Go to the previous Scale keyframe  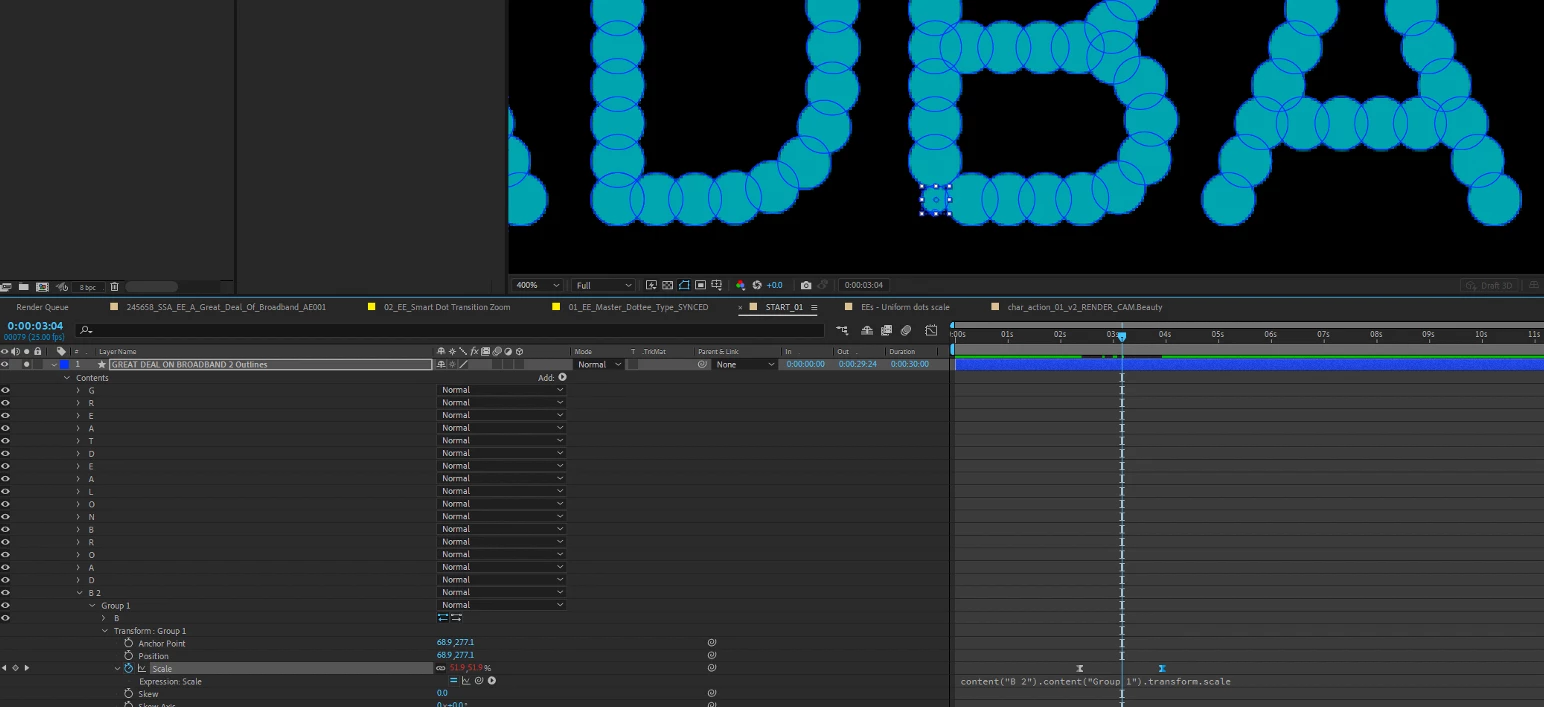point(4,668)
